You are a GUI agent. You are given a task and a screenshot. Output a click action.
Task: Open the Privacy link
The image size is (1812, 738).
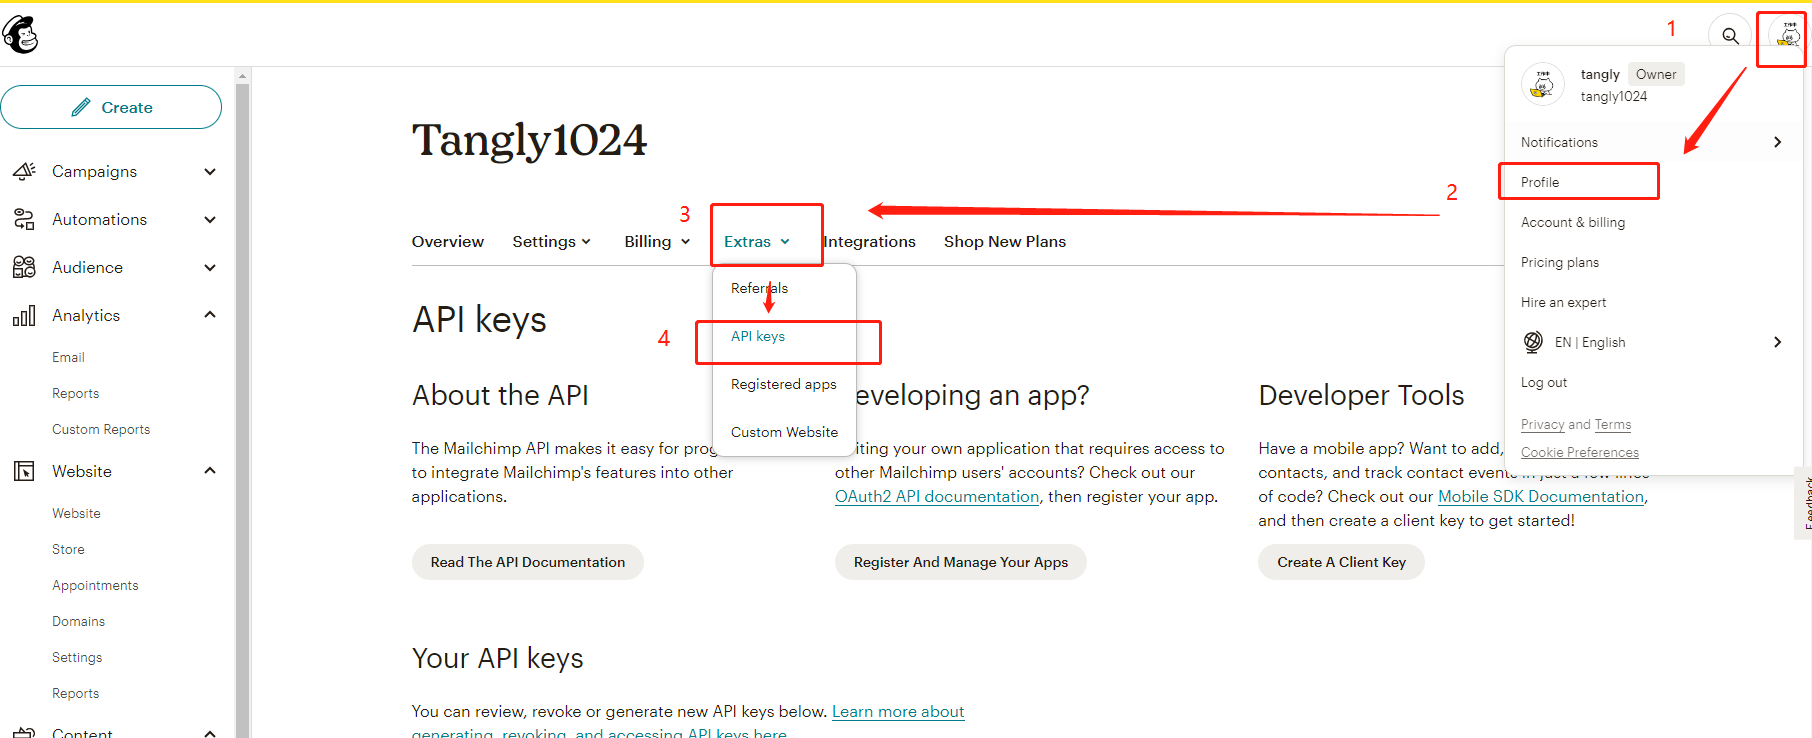(x=1542, y=424)
